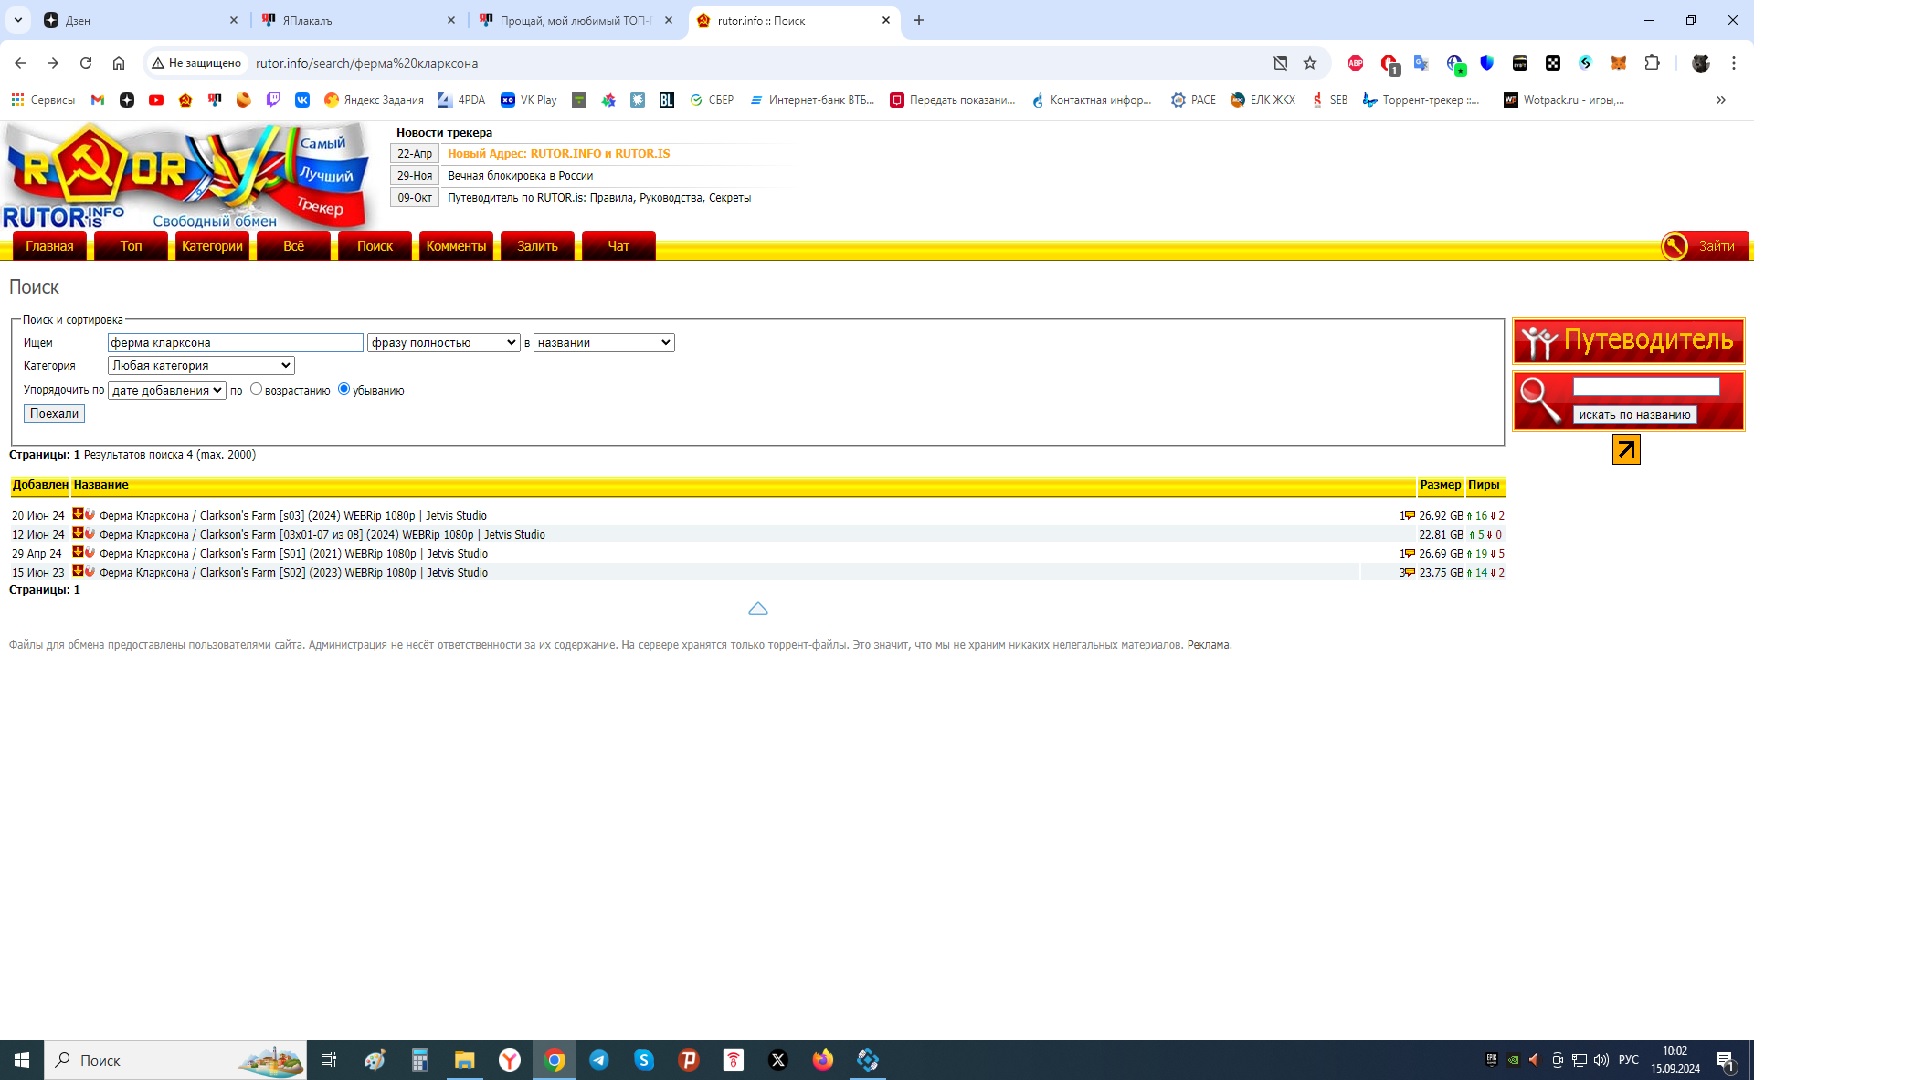Open the Chrome three-dot menu

click(x=1734, y=63)
